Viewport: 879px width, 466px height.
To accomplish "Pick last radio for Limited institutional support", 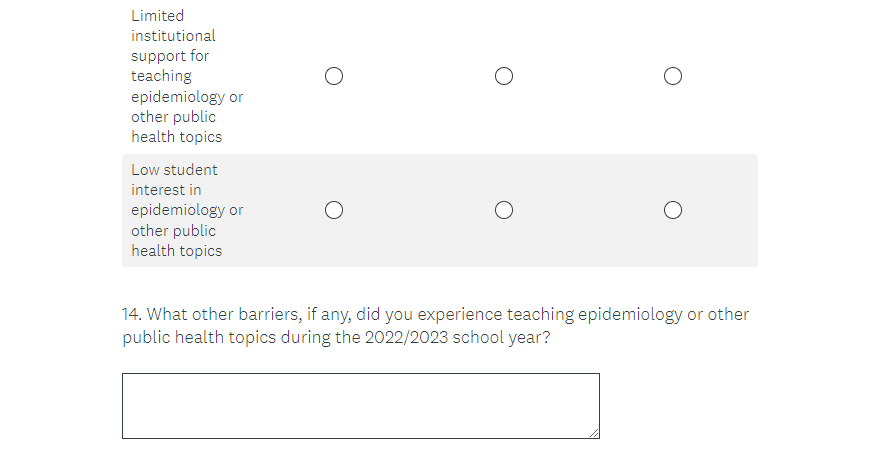I will [x=673, y=76].
